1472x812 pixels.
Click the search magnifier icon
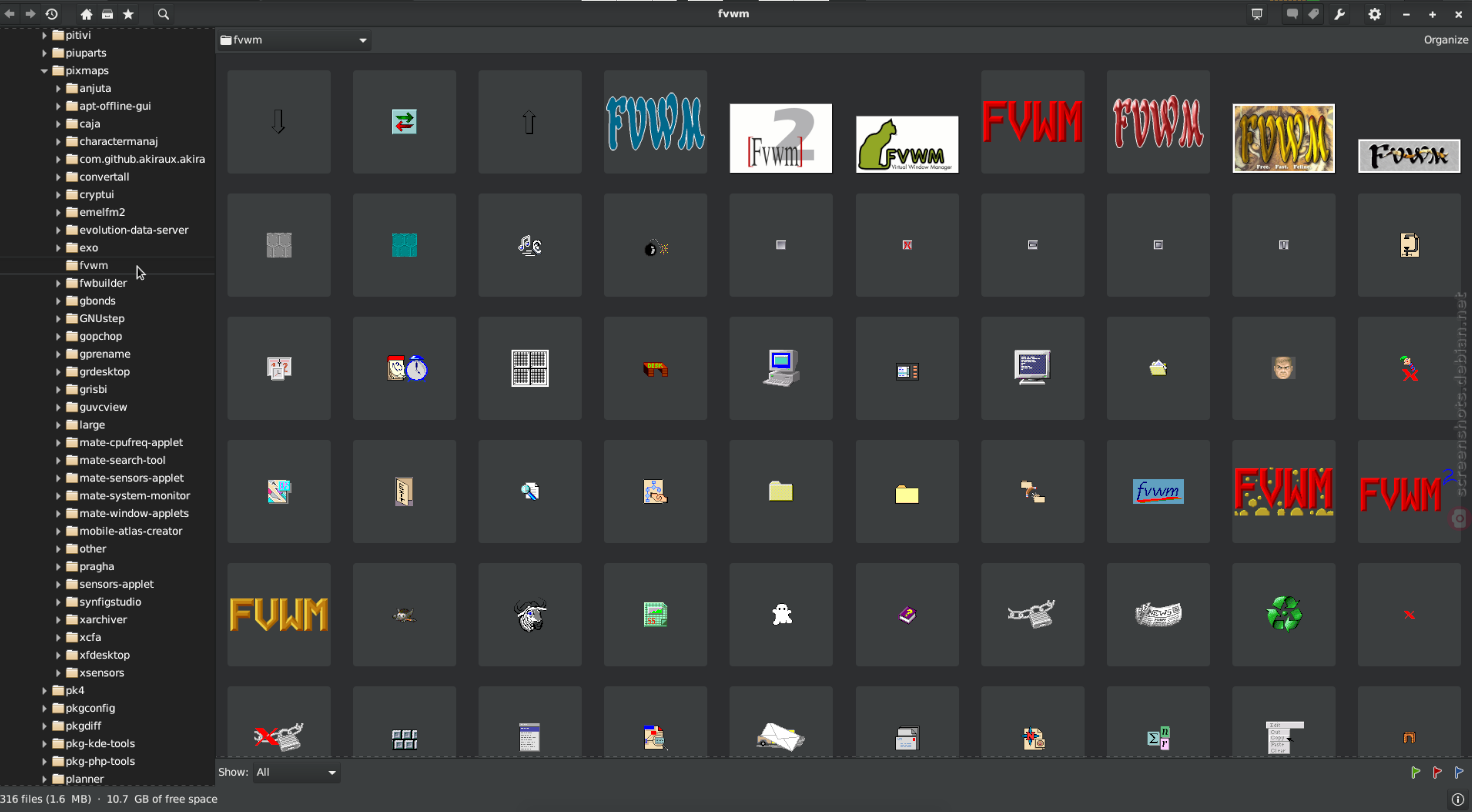(163, 14)
